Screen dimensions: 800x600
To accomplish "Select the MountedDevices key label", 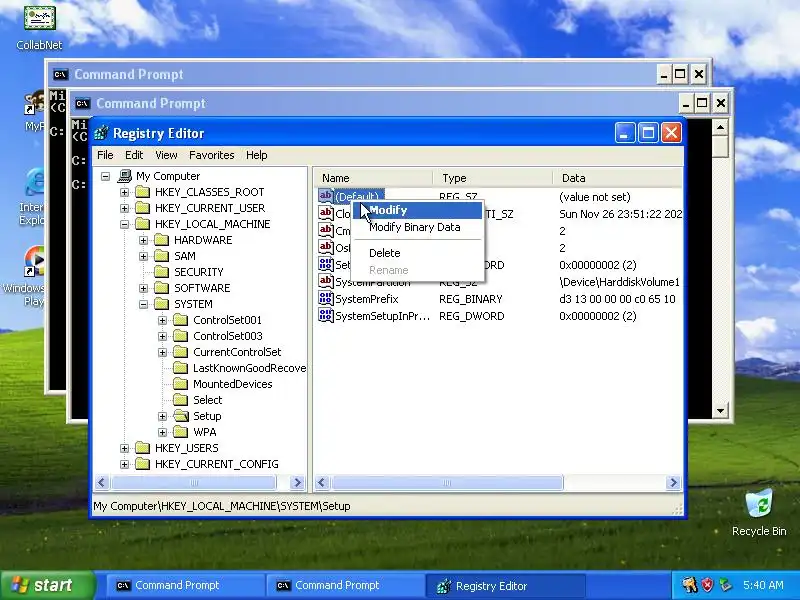I will click(x=233, y=384).
